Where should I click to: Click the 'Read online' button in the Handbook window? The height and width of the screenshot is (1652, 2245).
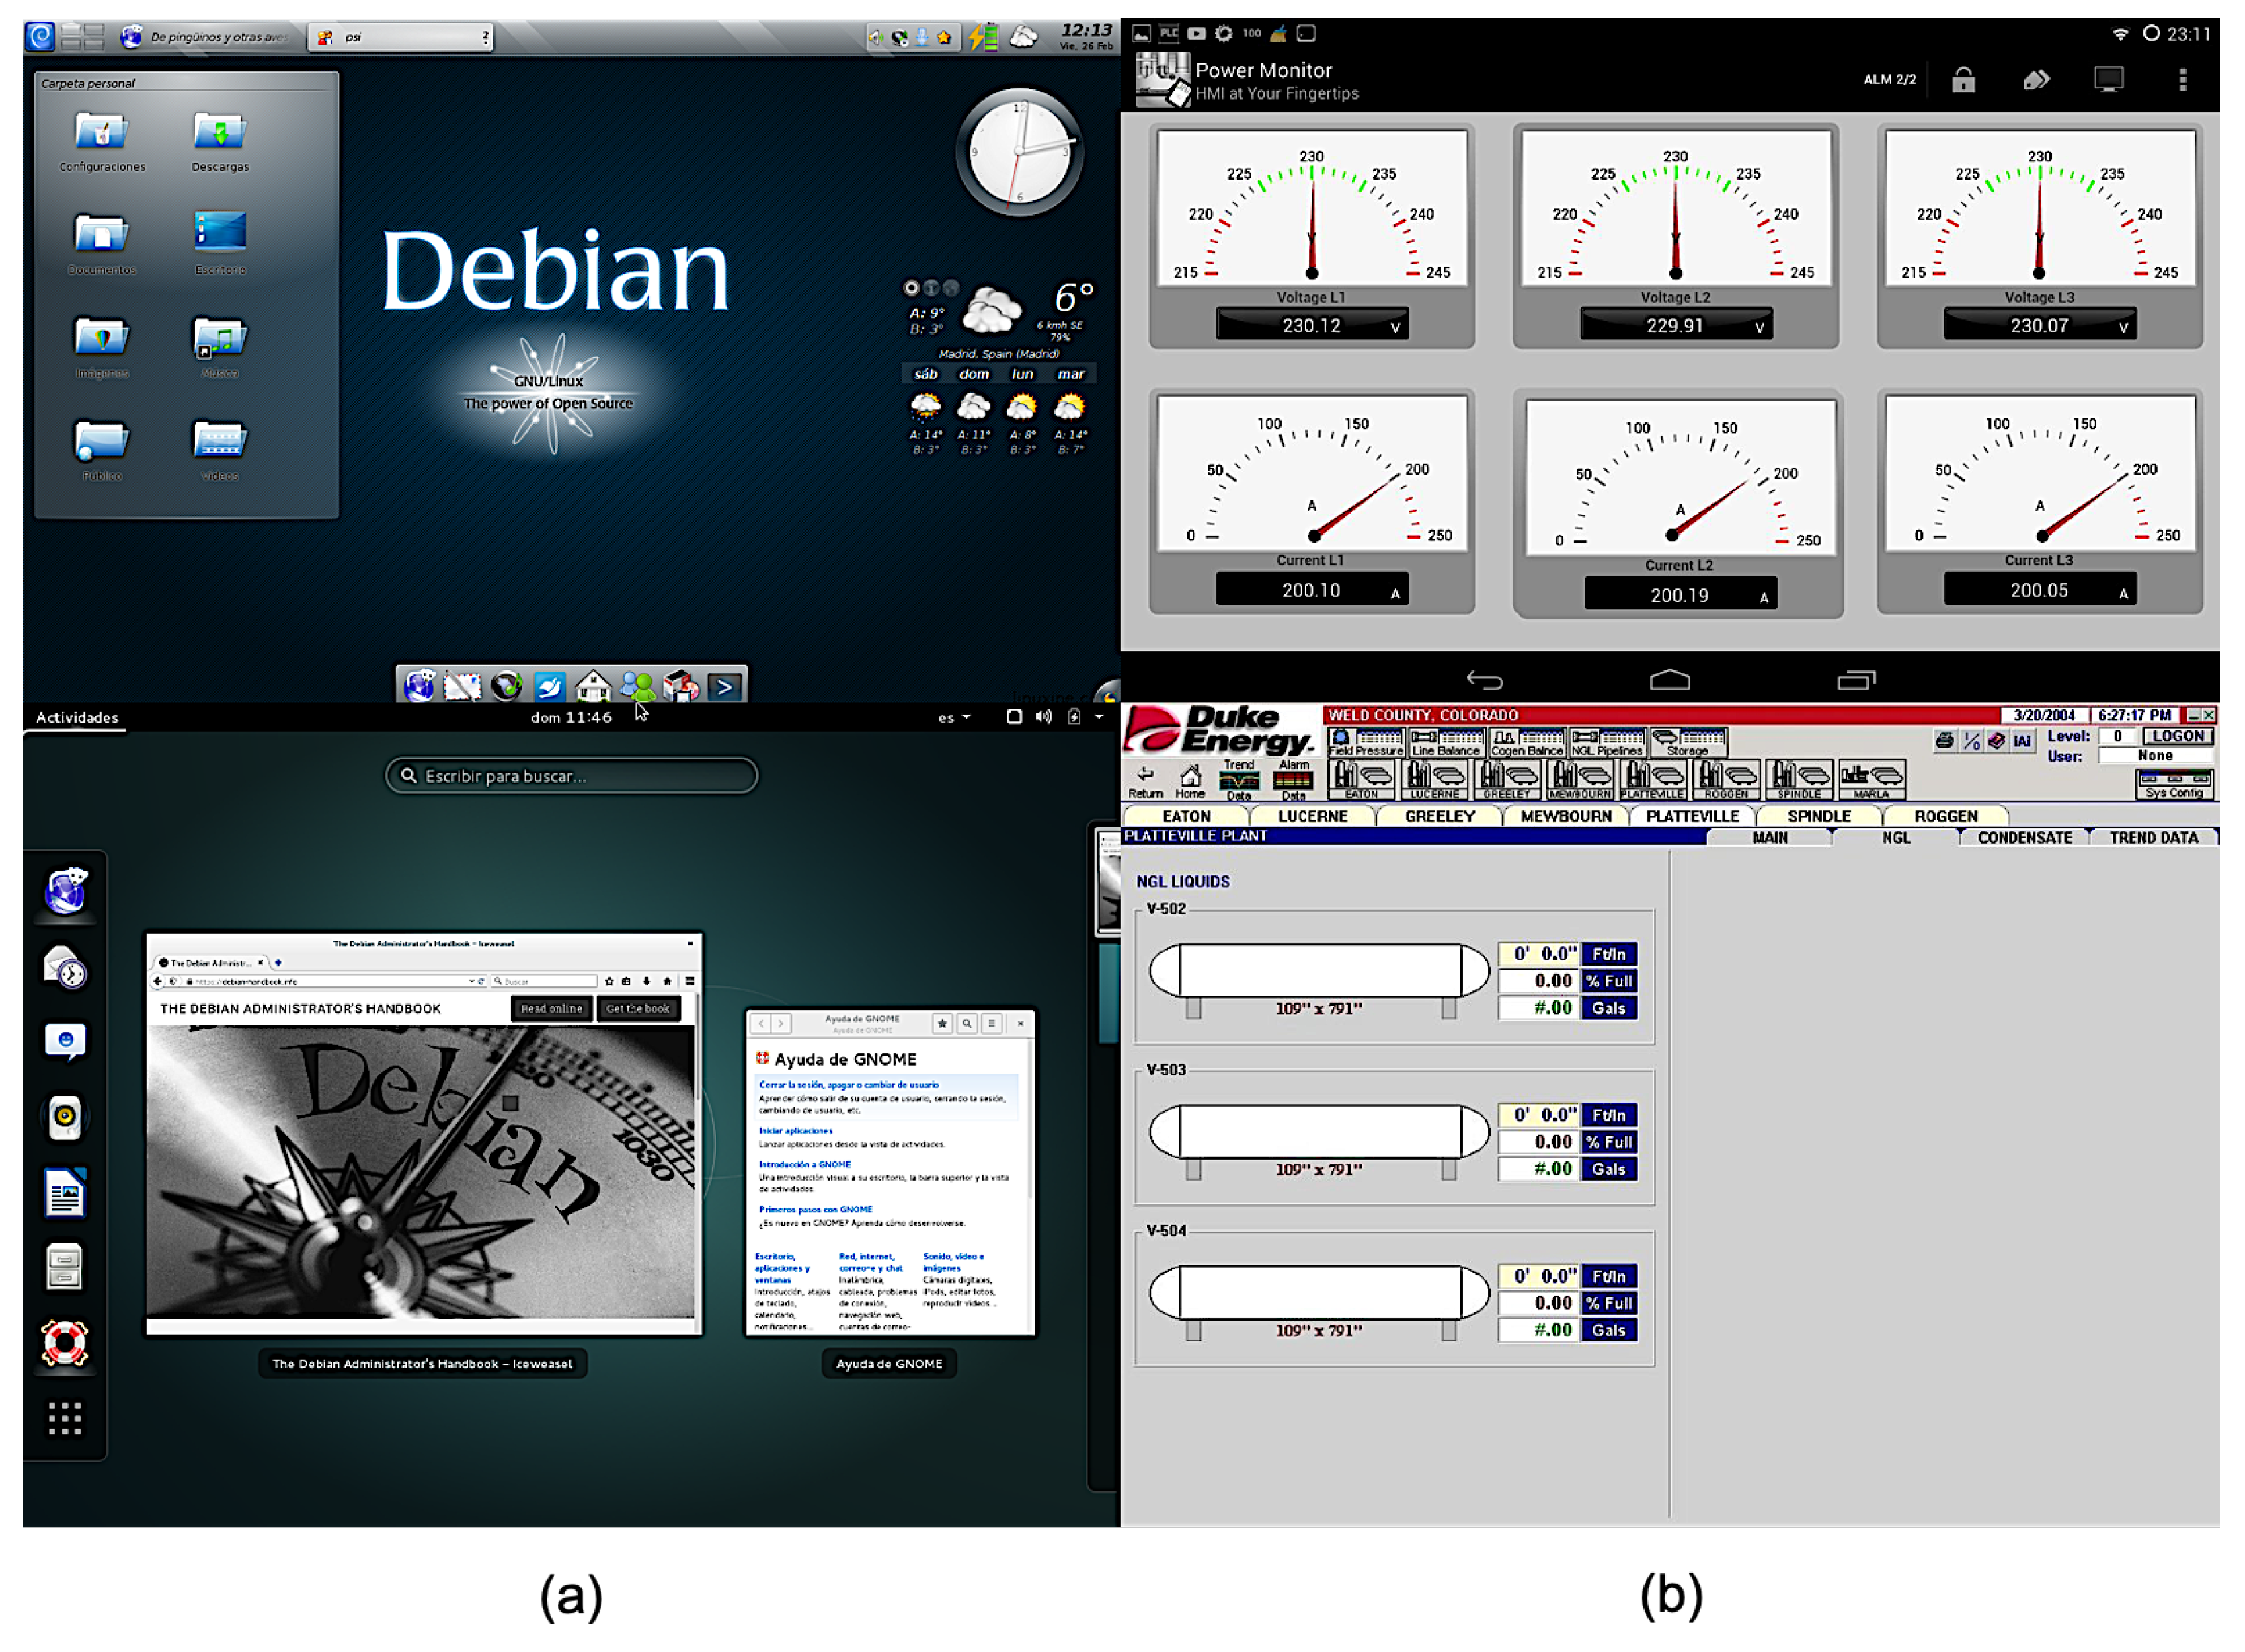coord(551,1008)
